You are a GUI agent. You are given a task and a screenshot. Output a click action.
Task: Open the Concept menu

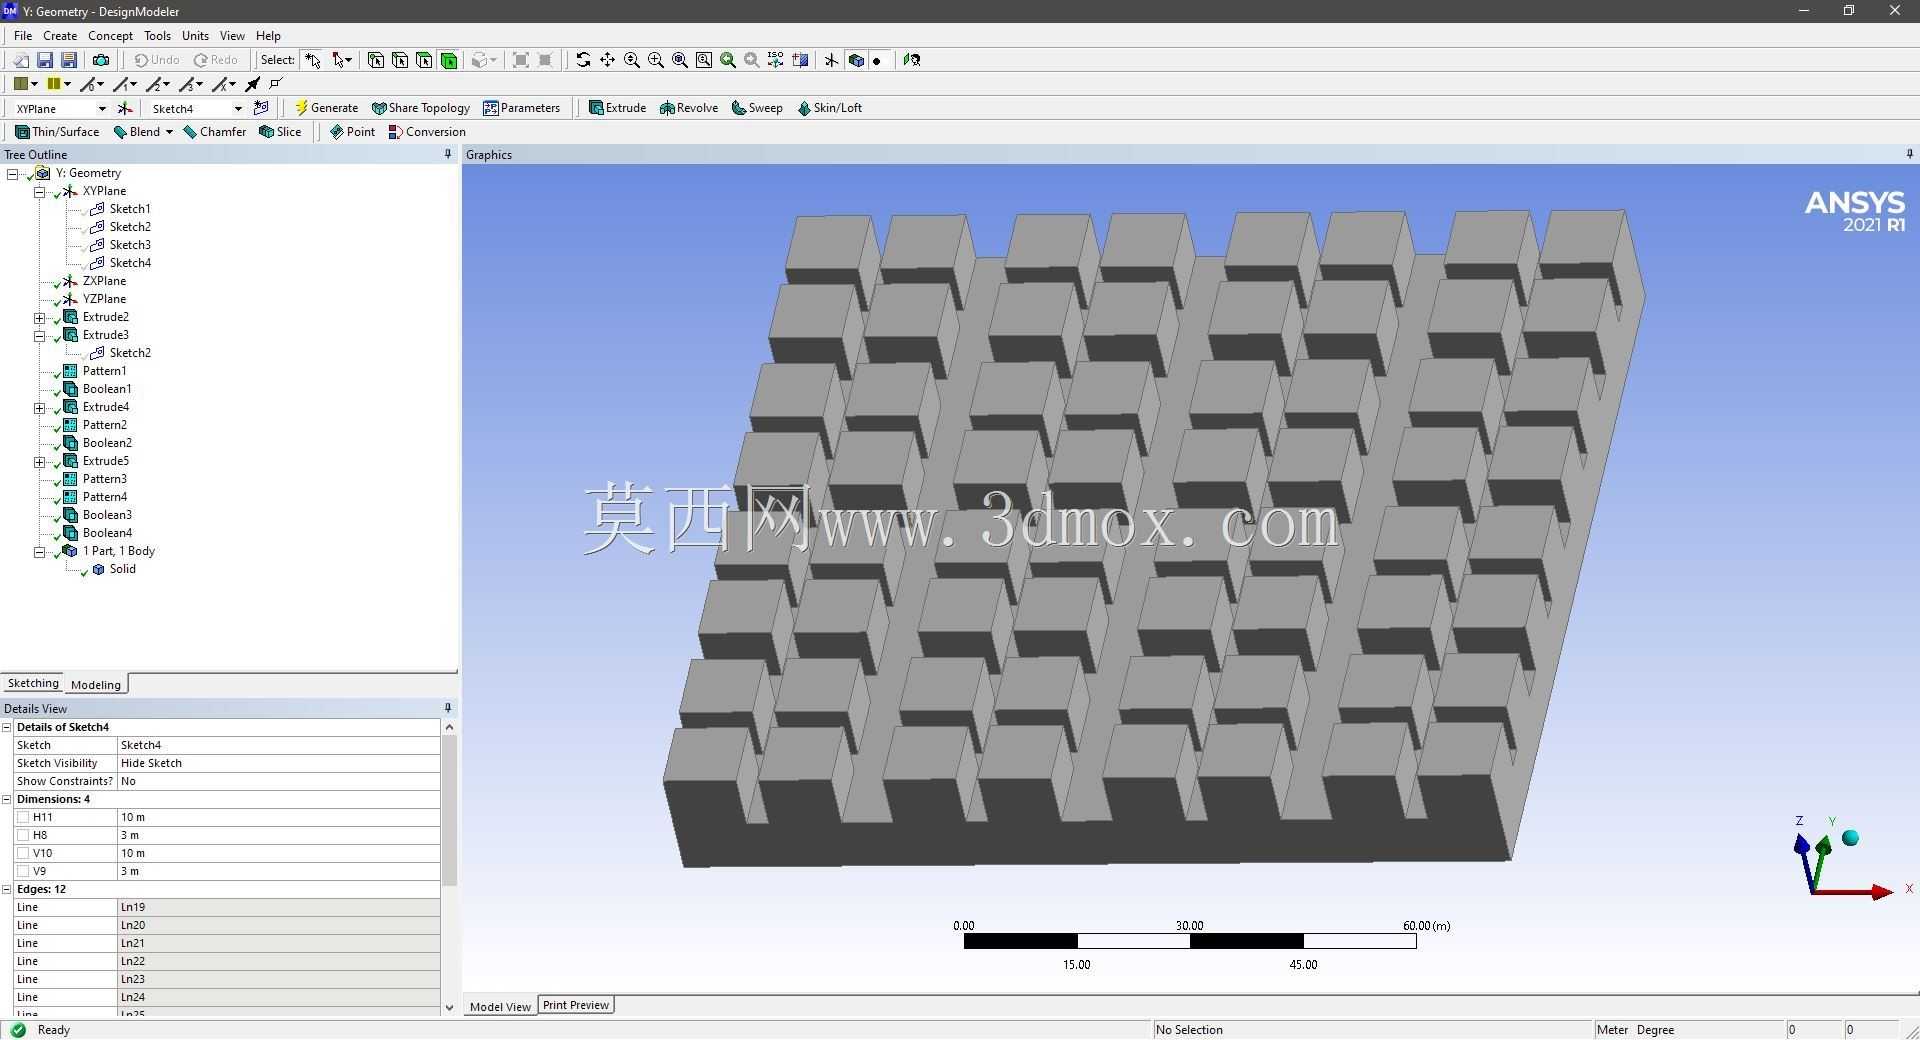tap(110, 36)
